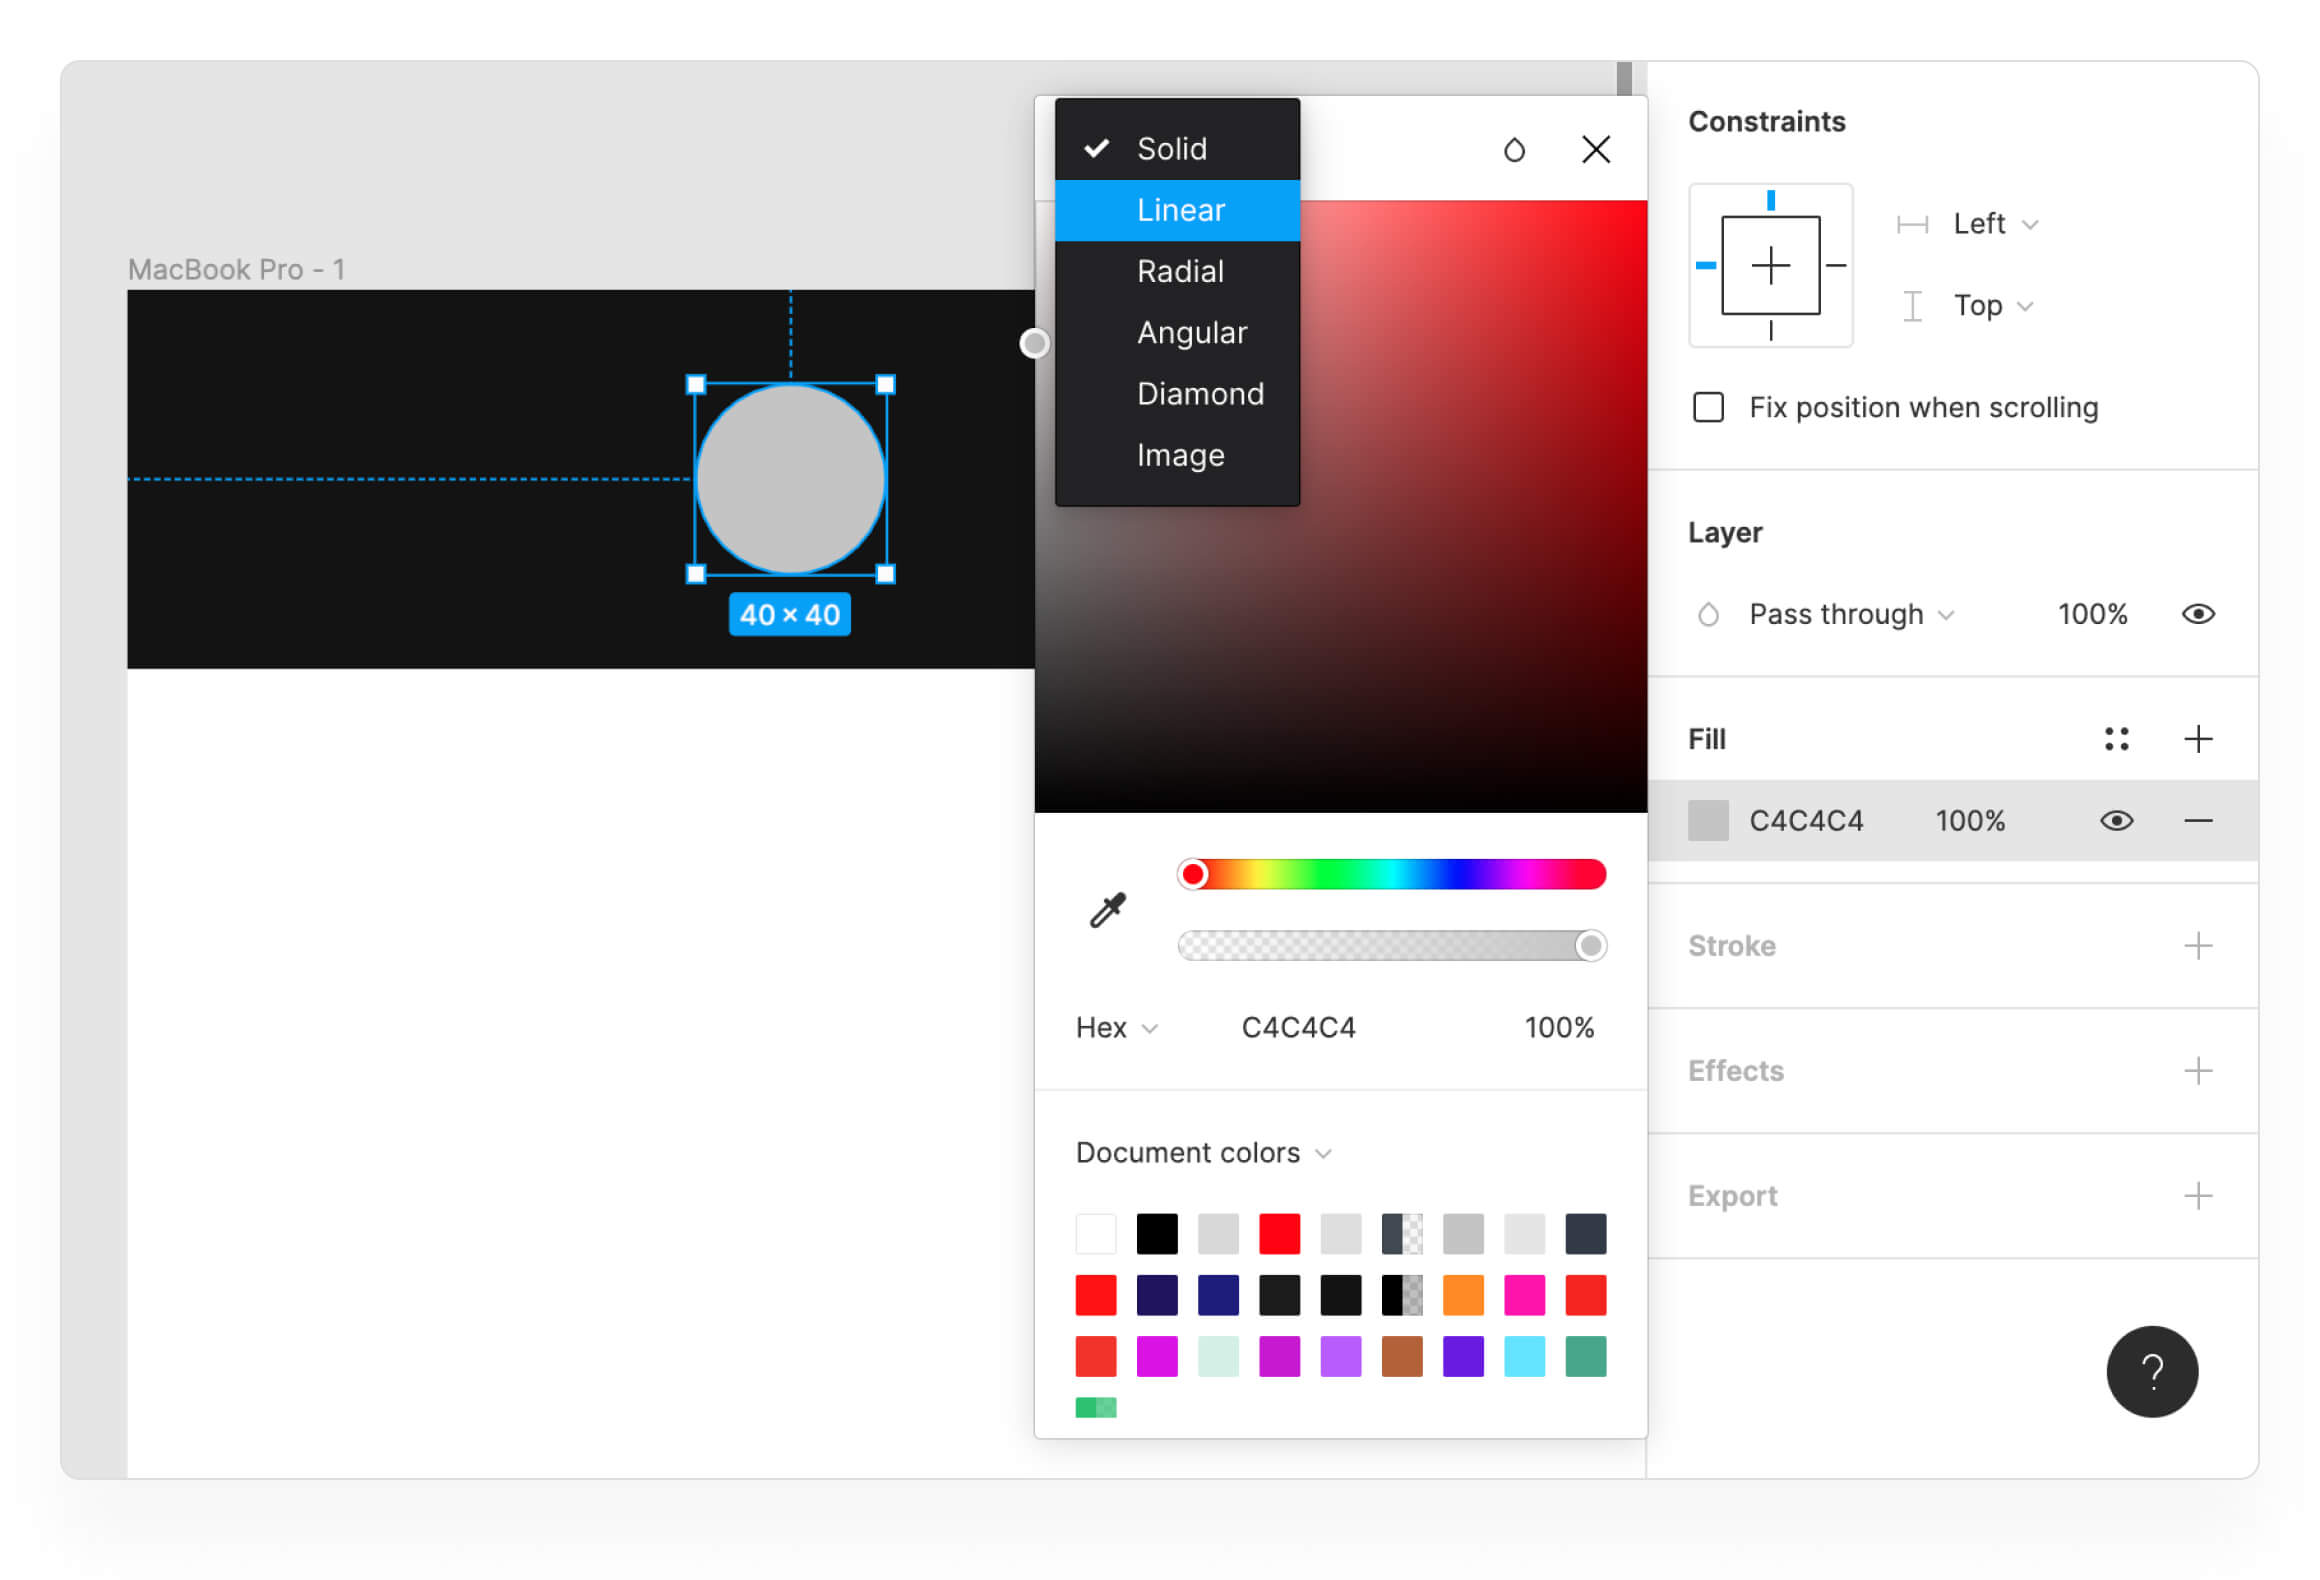Screen dimensions: 2320x1580
Task: Toggle layer visibility eye next to 100%
Action: coord(2197,614)
